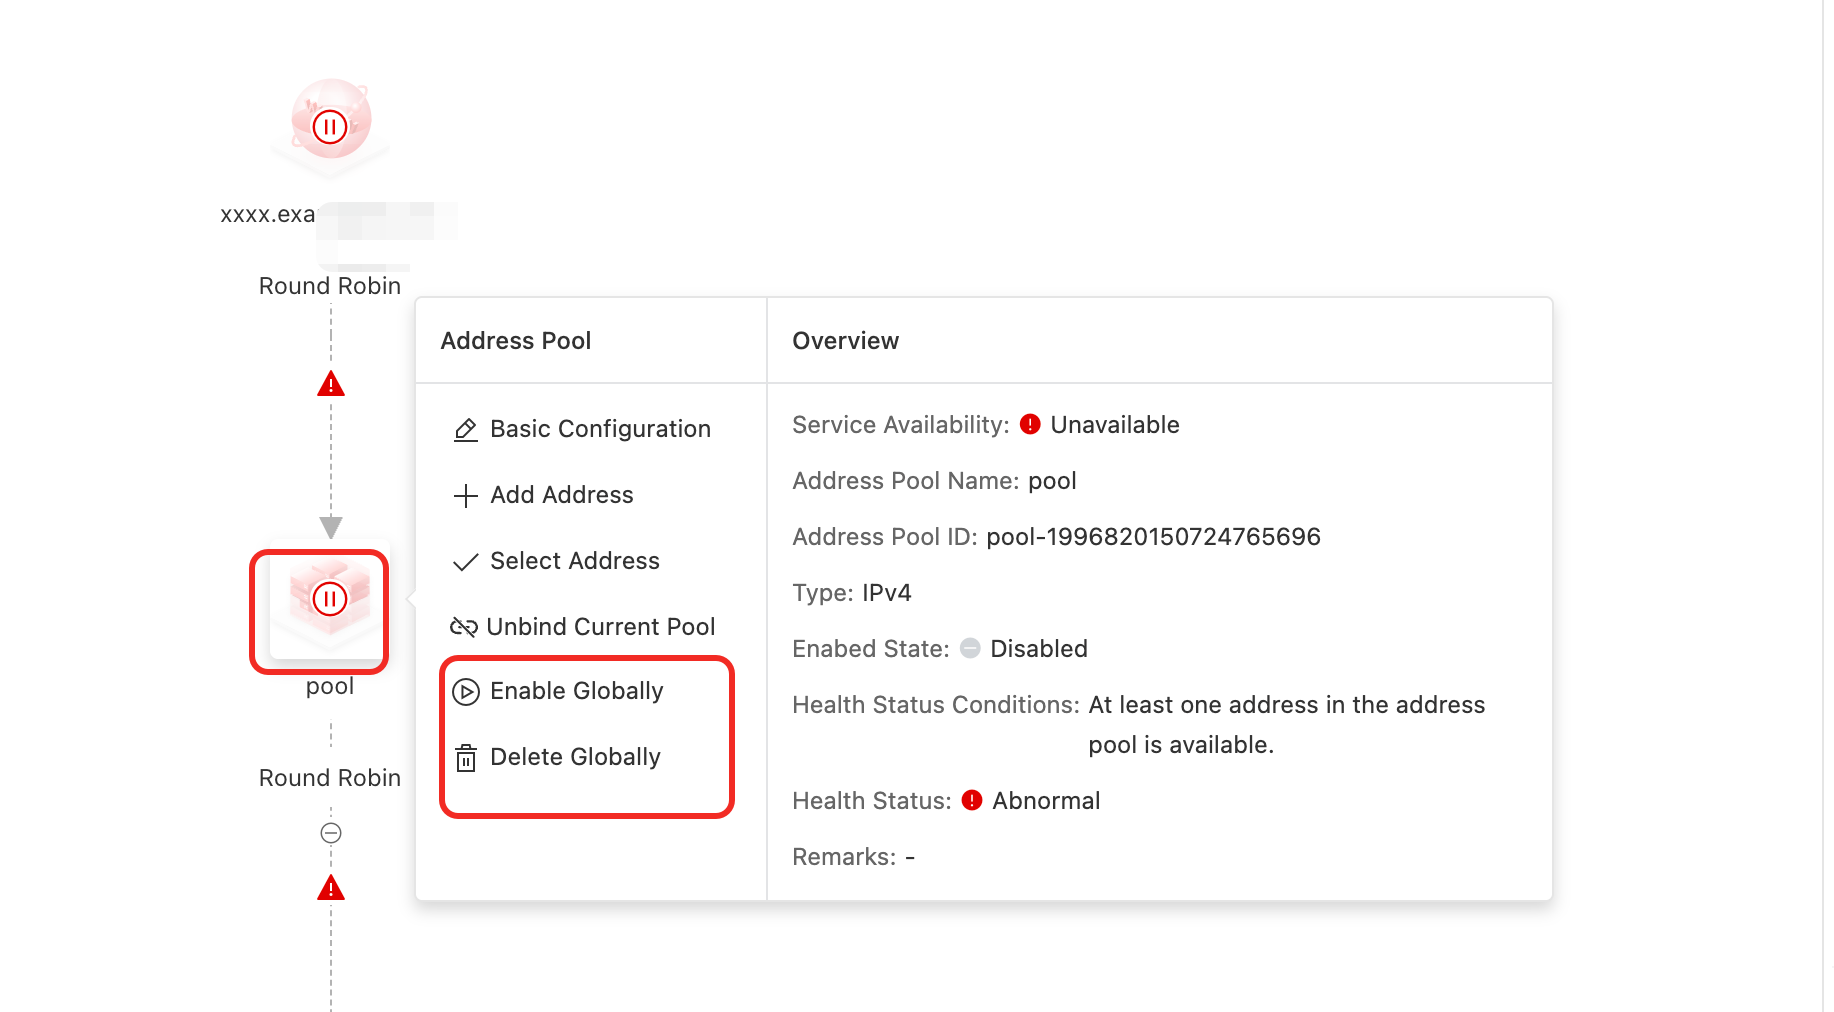This screenshot has height=1012, width=1834.
Task: Collapse the node below pool
Action: tap(331, 833)
